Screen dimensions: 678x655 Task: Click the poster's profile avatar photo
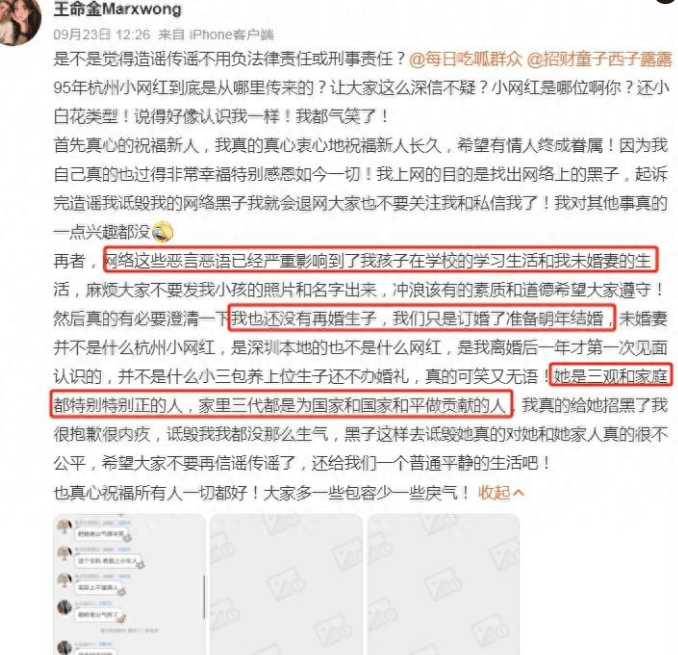(x=19, y=19)
